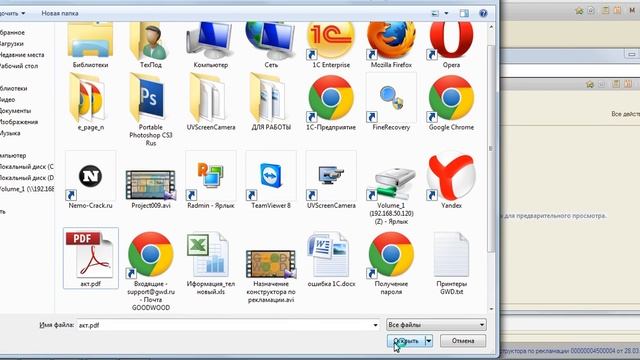Image resolution: width=640 pixels, height=360 pixels.
Task: Click the Новая папка button
Action: pos(60,13)
